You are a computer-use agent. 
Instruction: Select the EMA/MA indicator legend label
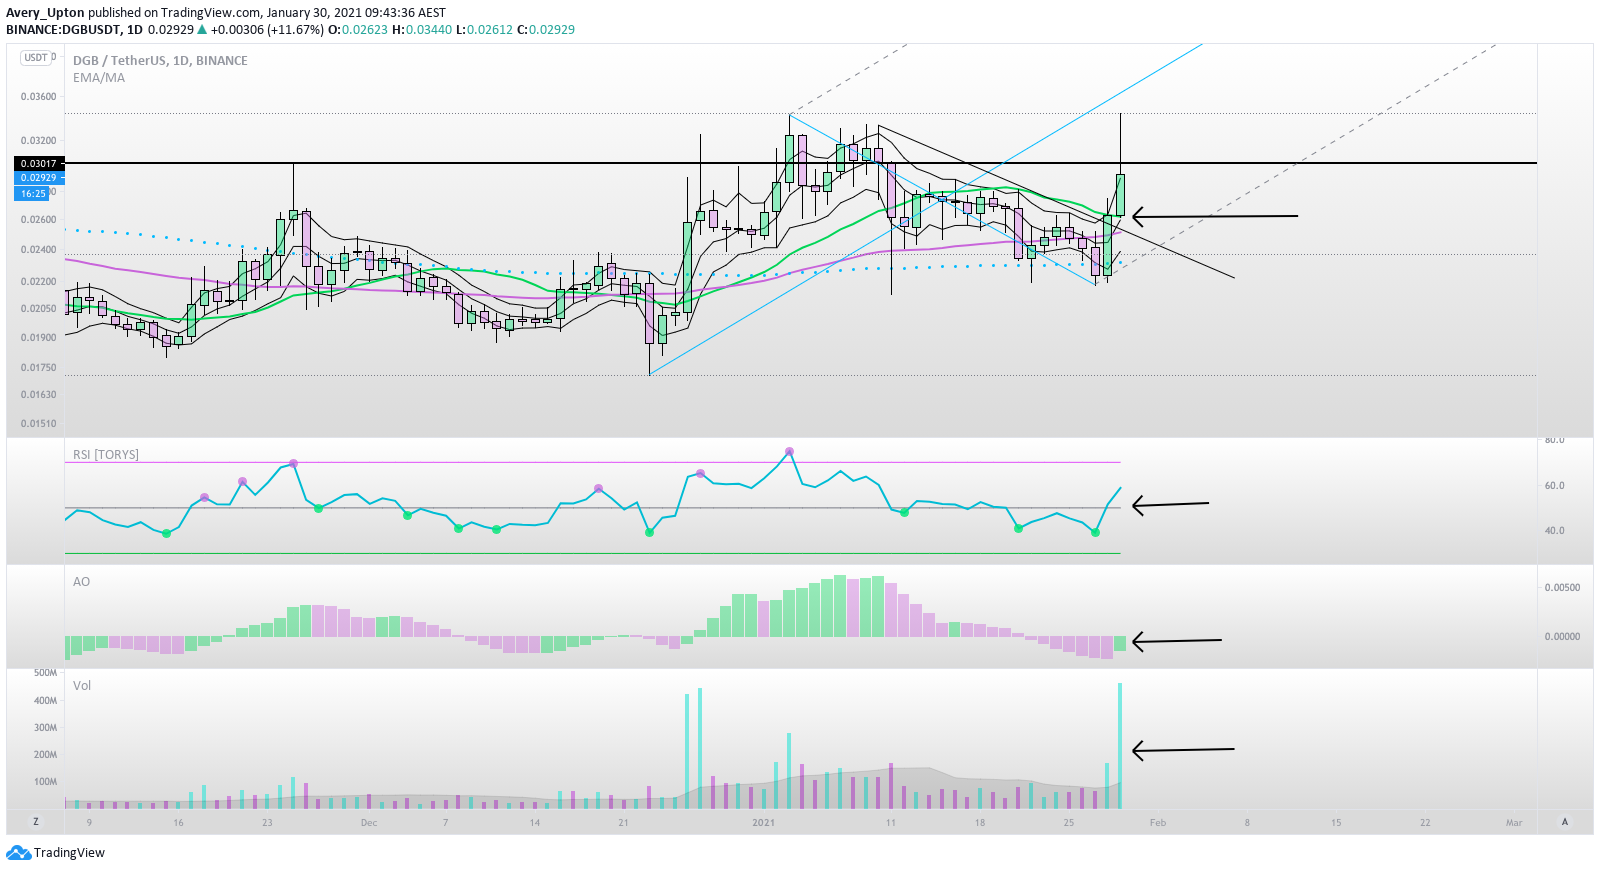99,77
